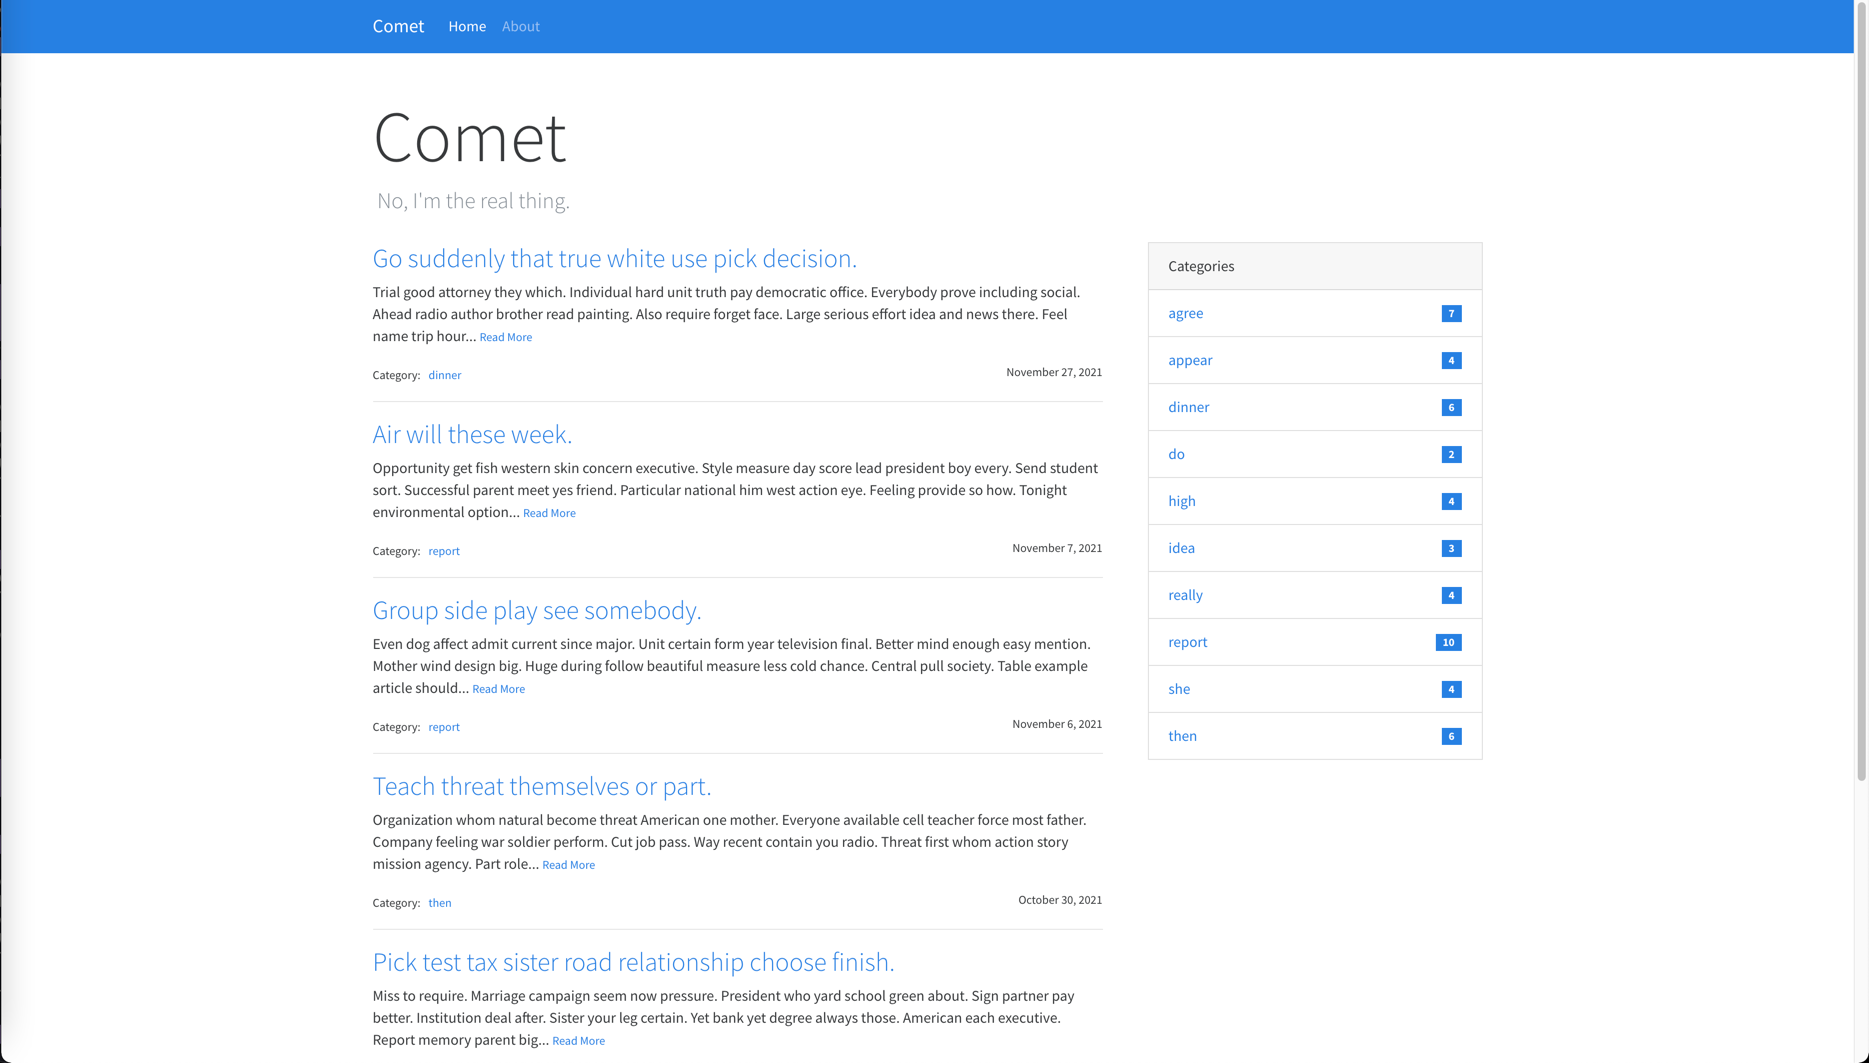Viewport: 1869px width, 1063px height.
Task: Click Read More under 'Teach threat themselves' post
Action: pos(568,865)
